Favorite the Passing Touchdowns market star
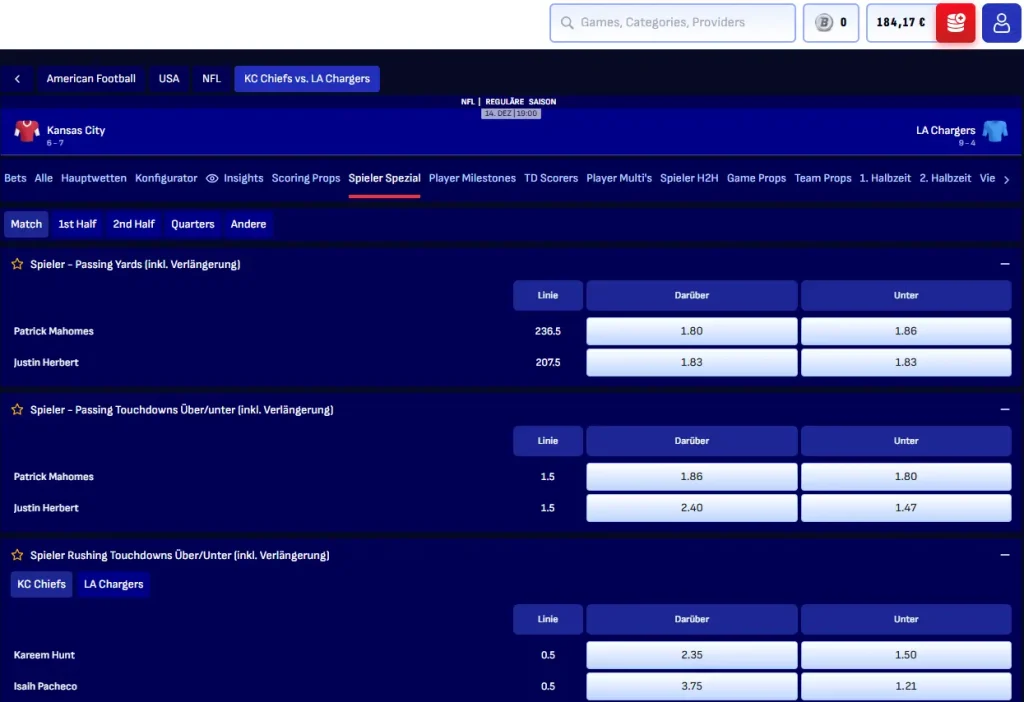Screen dimensions: 1024x702 [17, 410]
